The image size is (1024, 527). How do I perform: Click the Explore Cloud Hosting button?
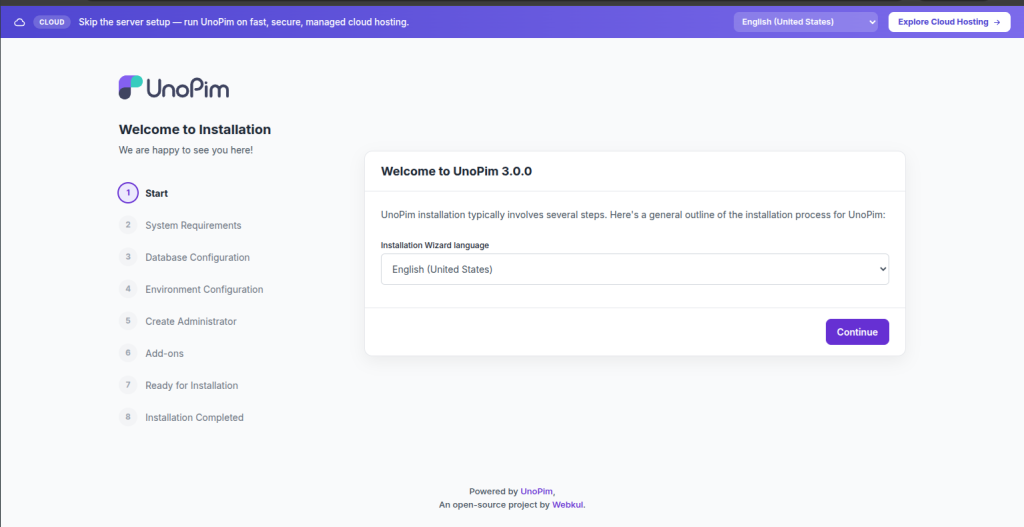pyautogui.click(x=949, y=22)
